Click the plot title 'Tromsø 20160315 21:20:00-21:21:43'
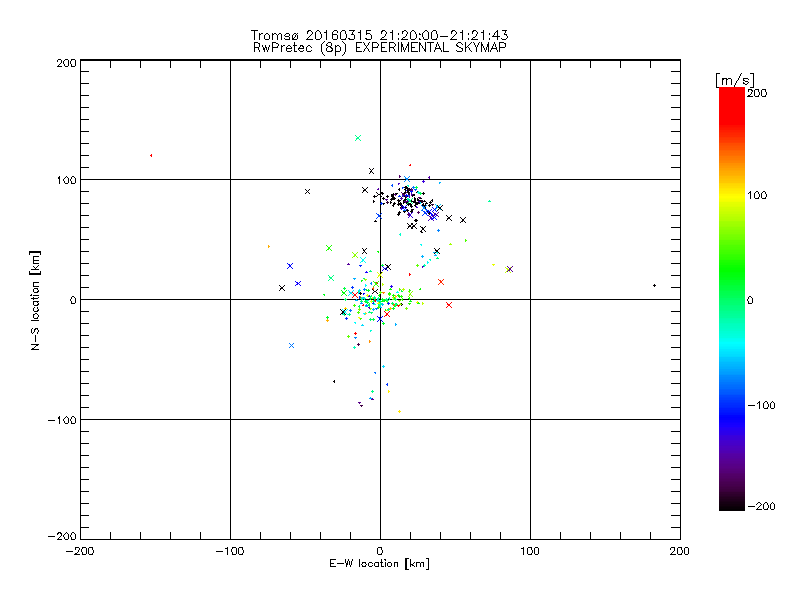Screen dimensions: 800x600 click(x=379, y=35)
